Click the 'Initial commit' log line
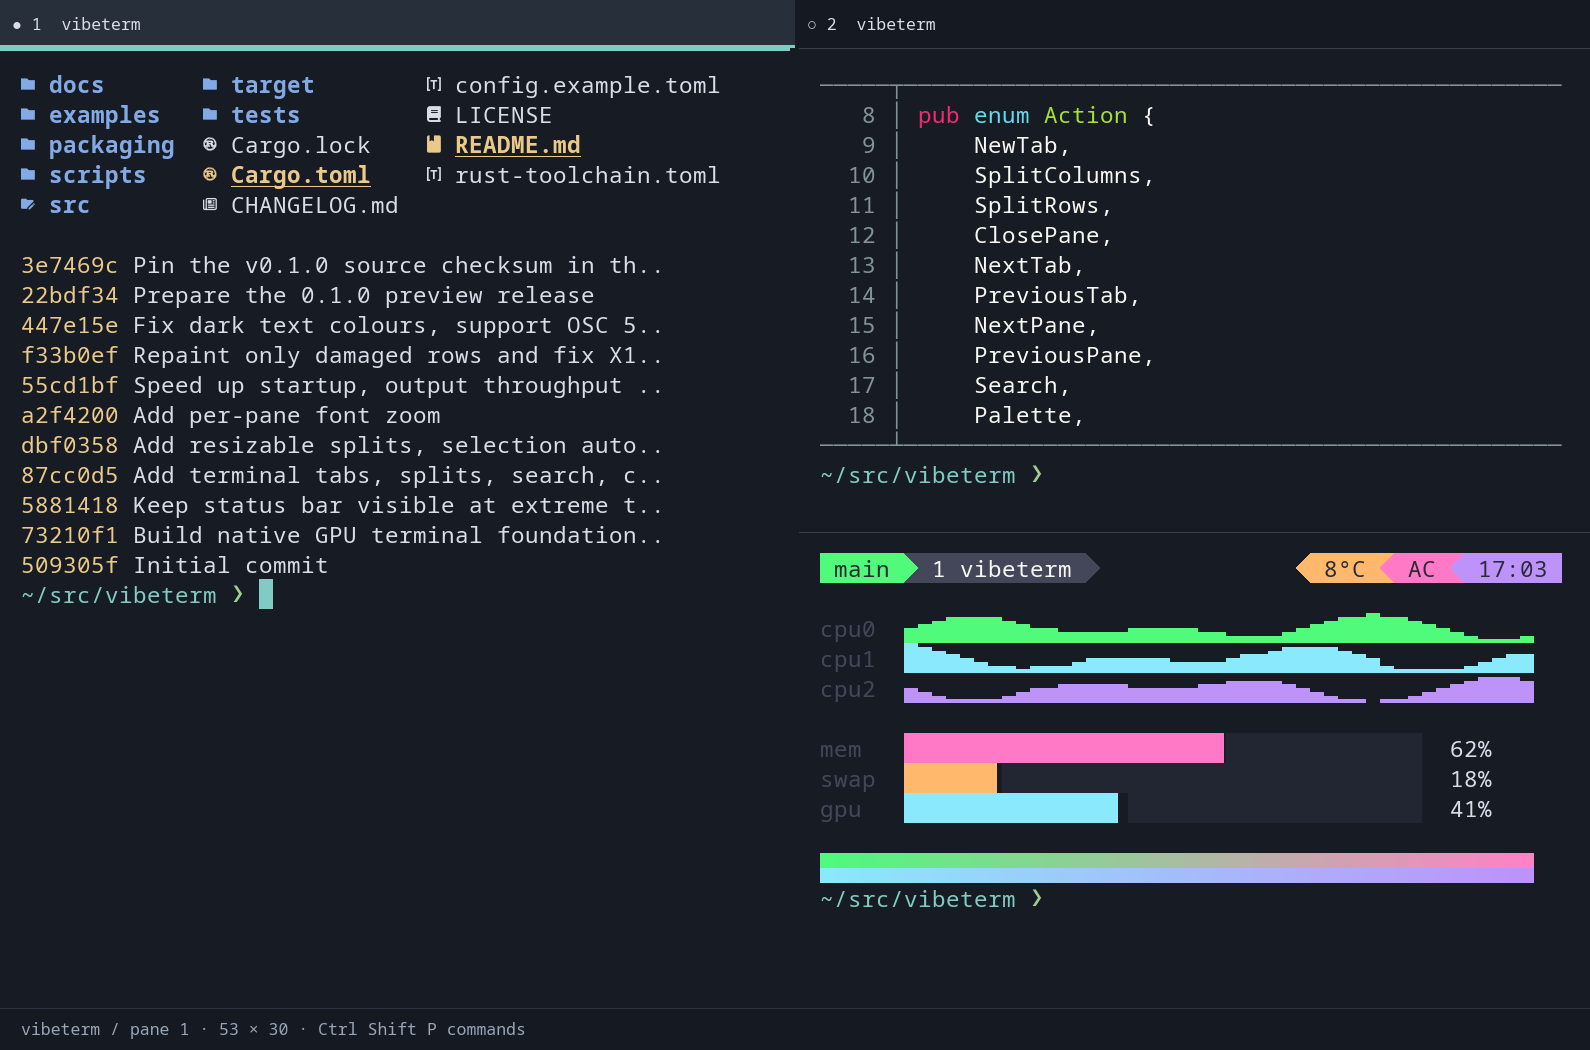Image resolution: width=1590 pixels, height=1050 pixels. point(231,565)
